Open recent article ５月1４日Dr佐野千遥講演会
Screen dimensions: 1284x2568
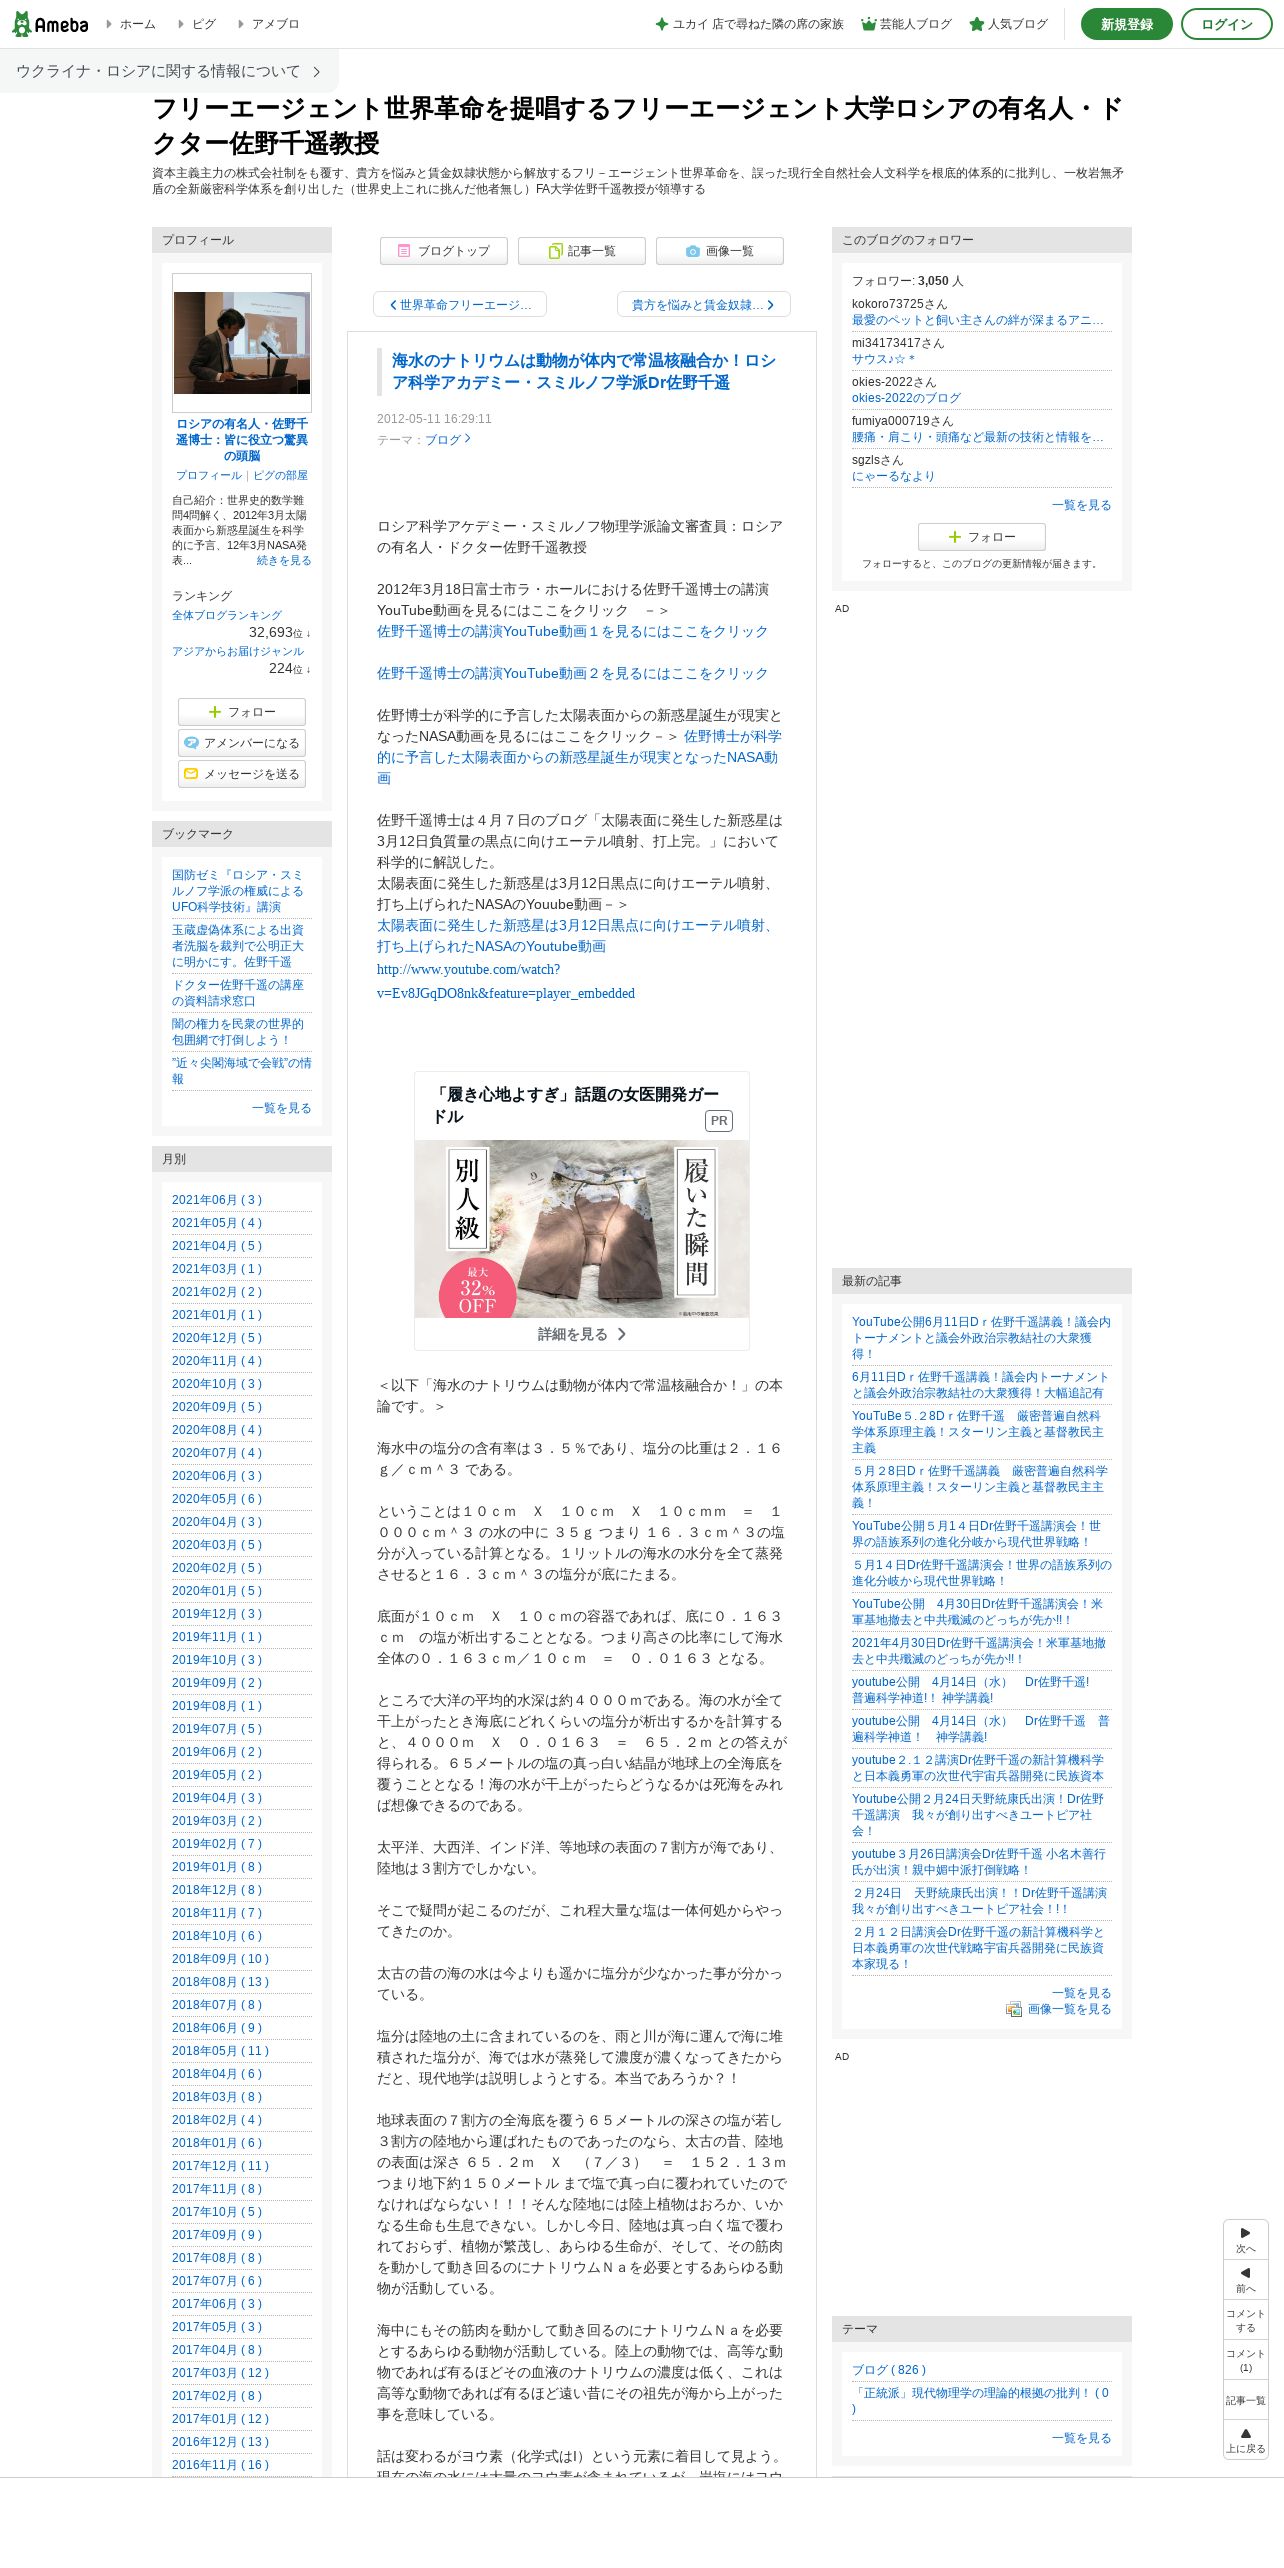(981, 1573)
